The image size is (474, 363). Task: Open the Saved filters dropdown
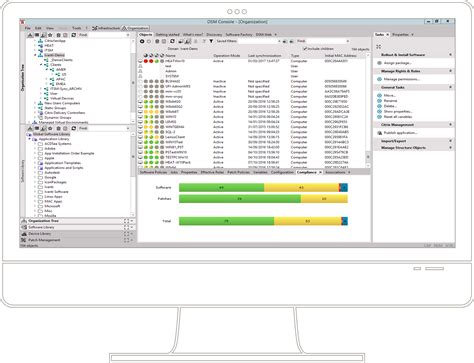(x=279, y=41)
